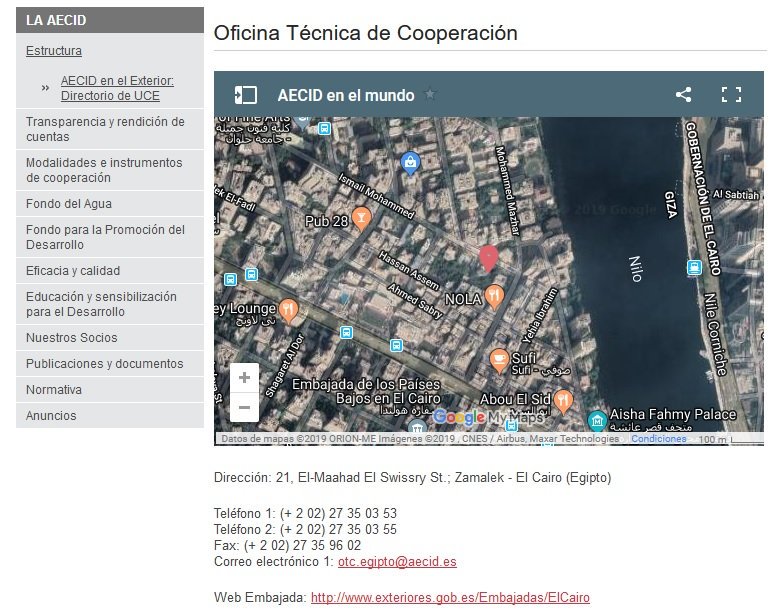Select the Abou El Sid restaurant marker

click(x=563, y=401)
